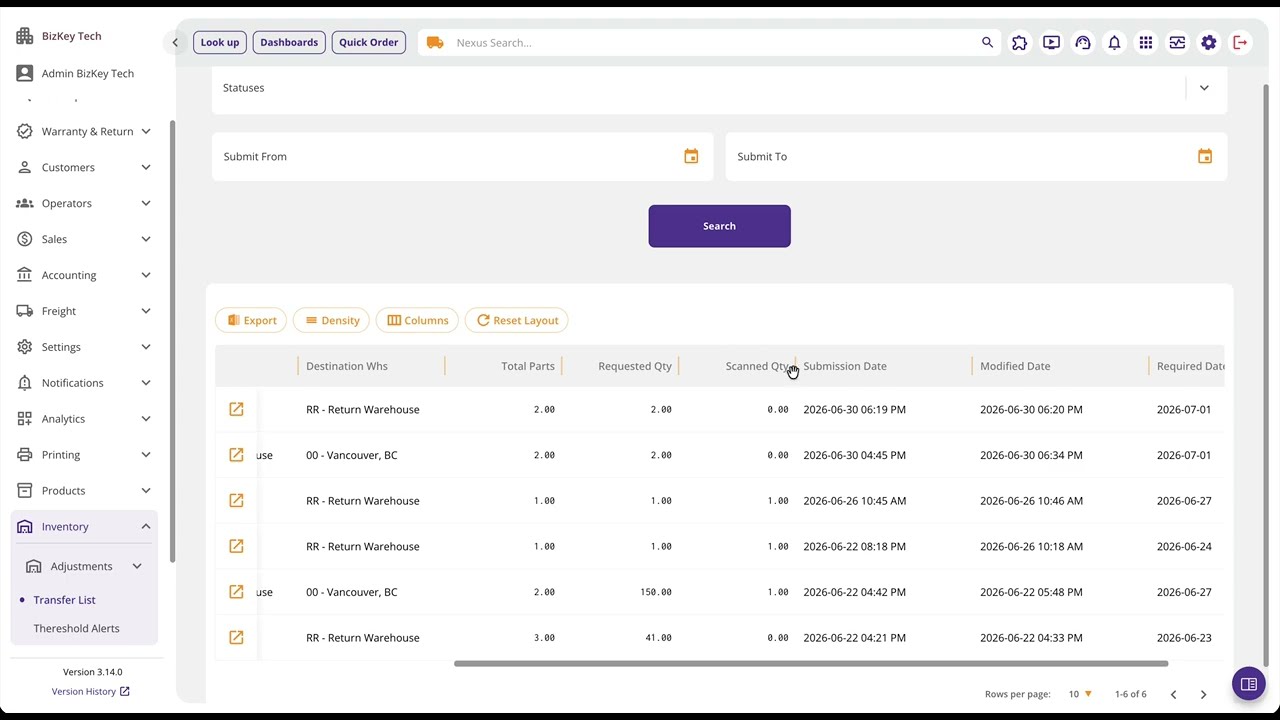
Task: Click the BizKey Tech building icon
Action: [25, 36]
